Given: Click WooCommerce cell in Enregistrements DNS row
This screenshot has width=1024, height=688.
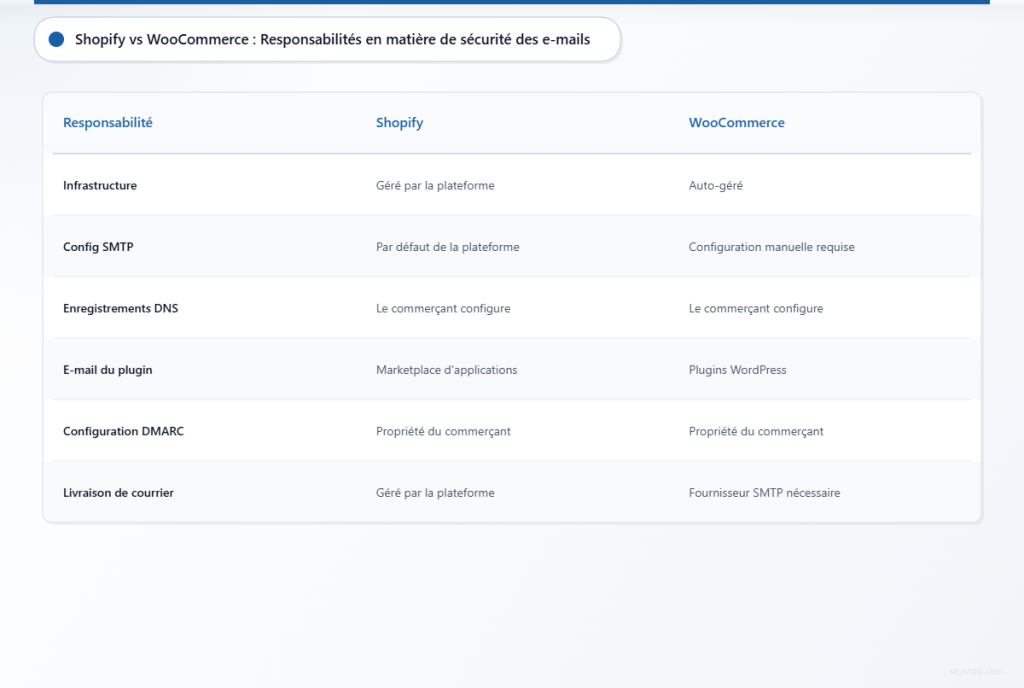Looking at the screenshot, I should pos(756,308).
